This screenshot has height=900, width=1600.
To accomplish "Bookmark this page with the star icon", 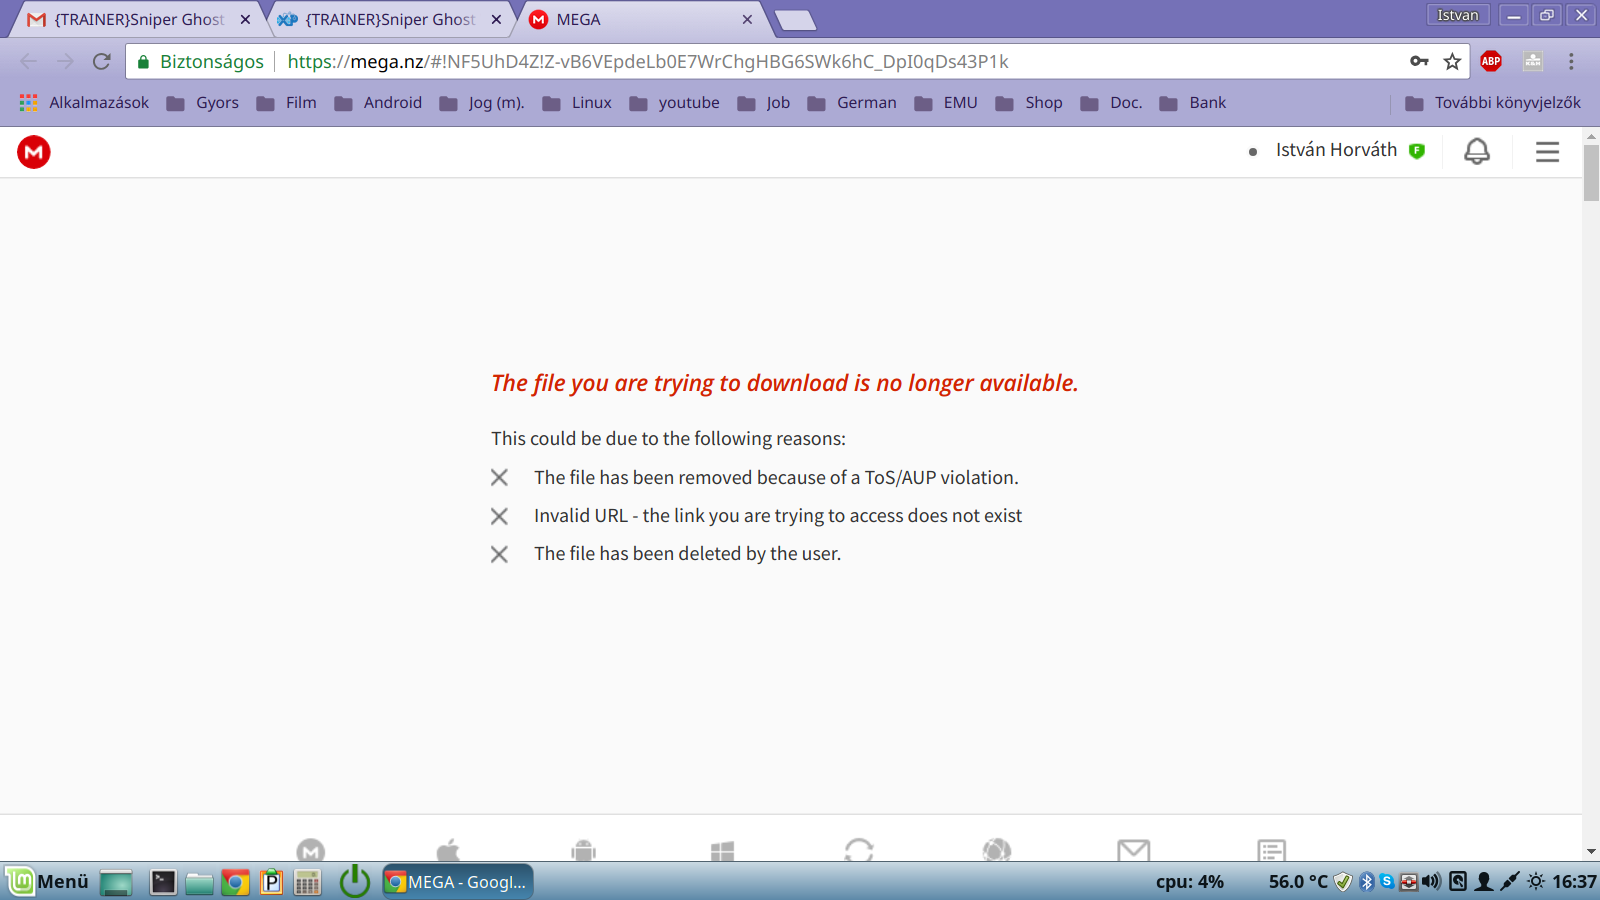I will point(1452,62).
